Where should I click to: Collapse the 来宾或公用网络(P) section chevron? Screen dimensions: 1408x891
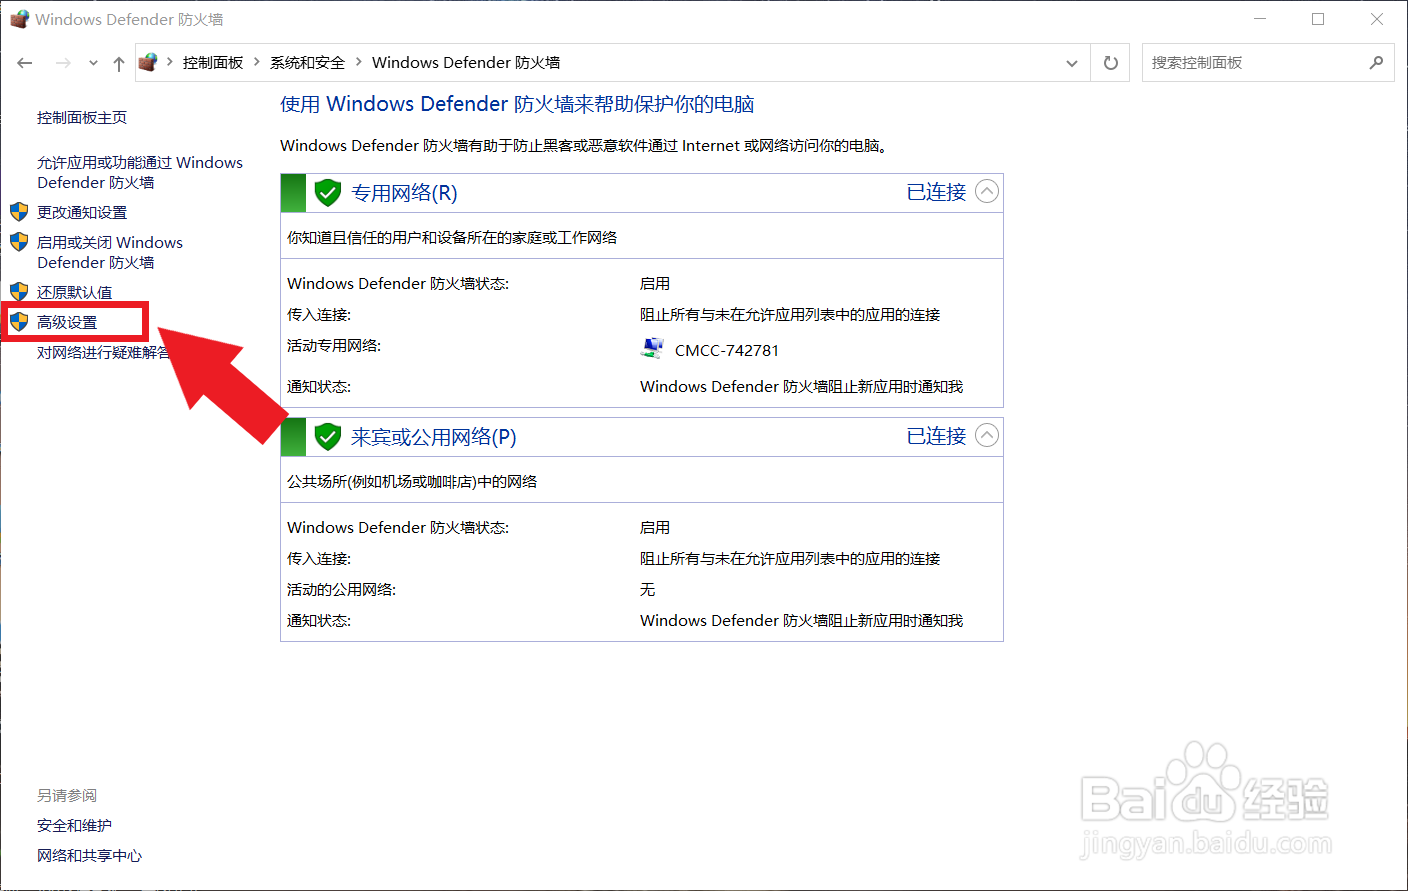(987, 436)
